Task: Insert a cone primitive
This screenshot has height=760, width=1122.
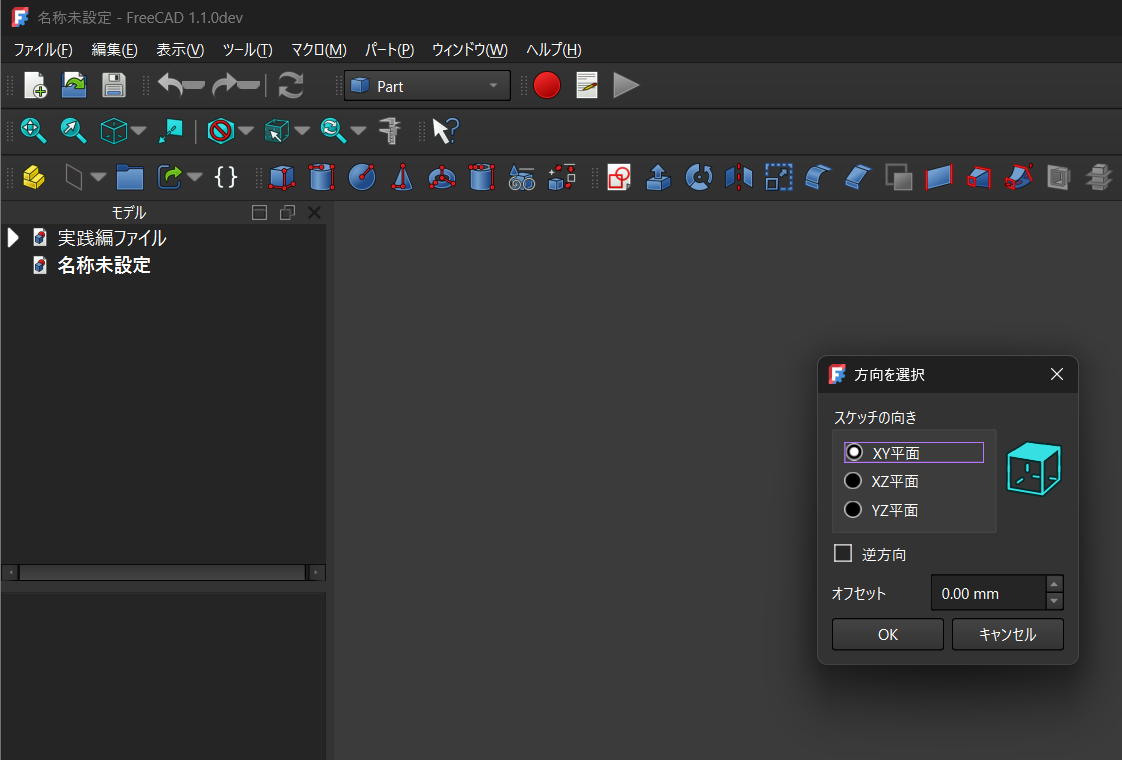Action: 401,177
